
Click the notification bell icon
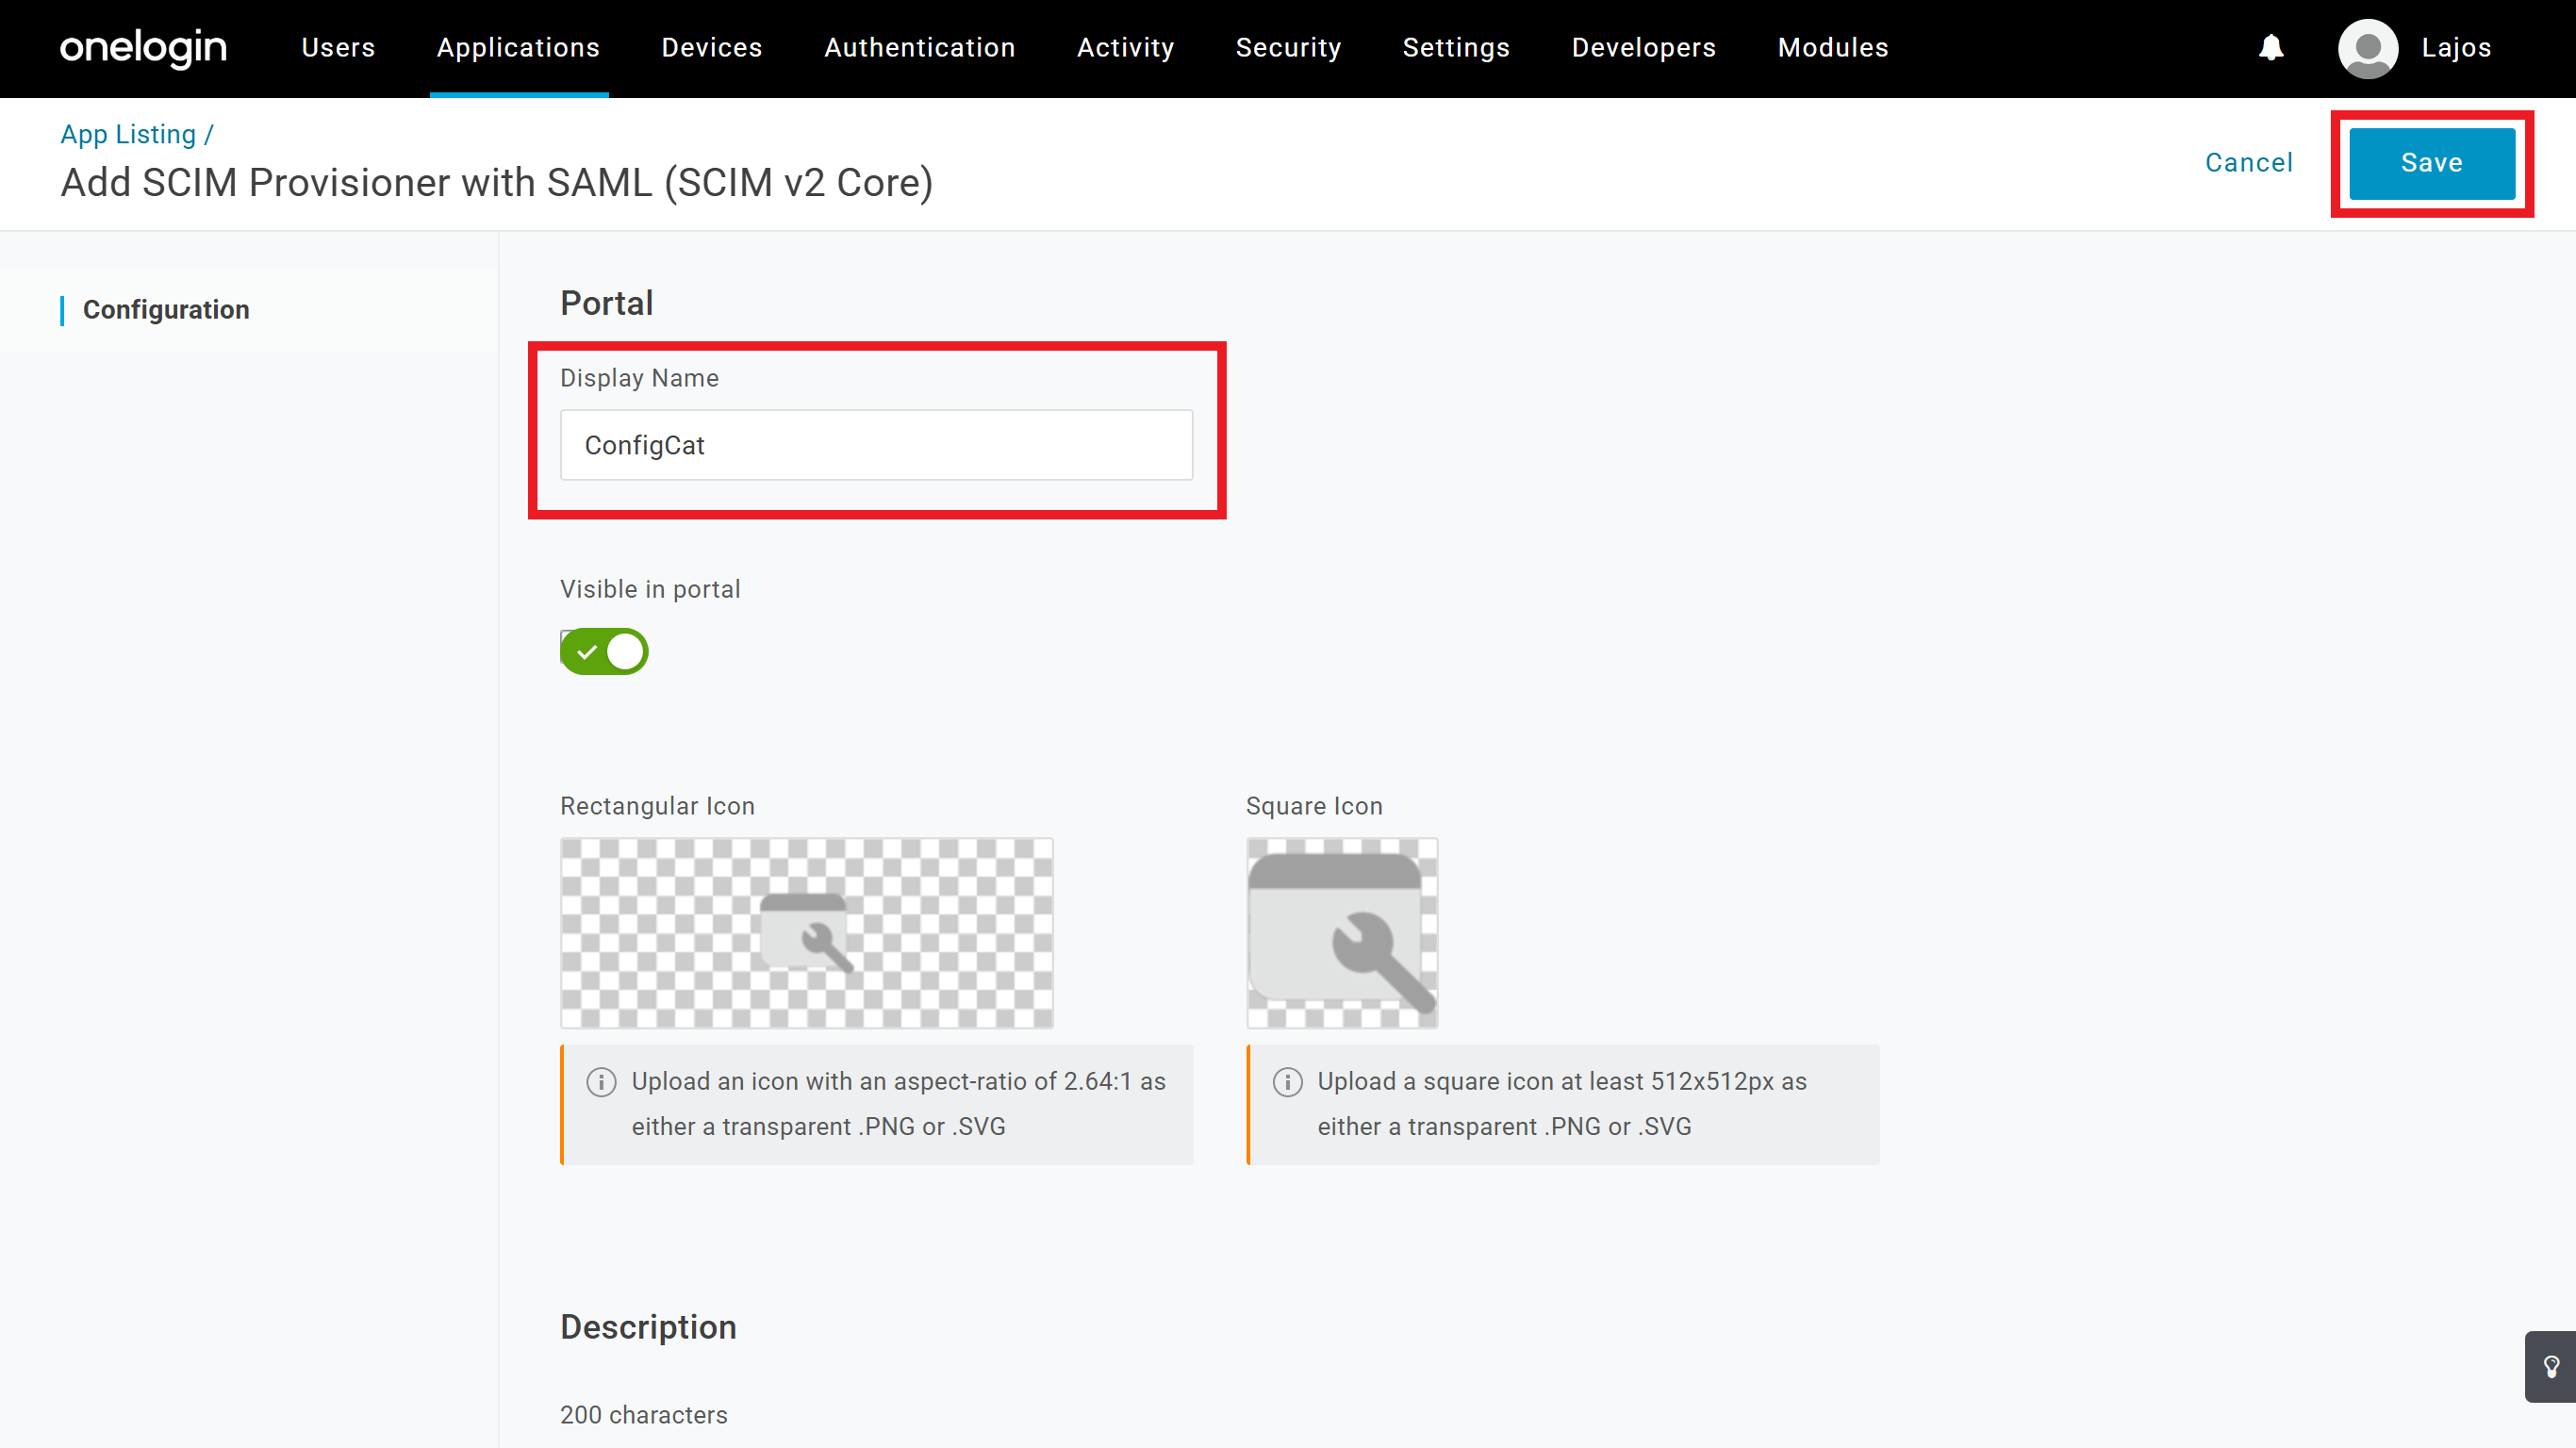pyautogui.click(x=2271, y=47)
